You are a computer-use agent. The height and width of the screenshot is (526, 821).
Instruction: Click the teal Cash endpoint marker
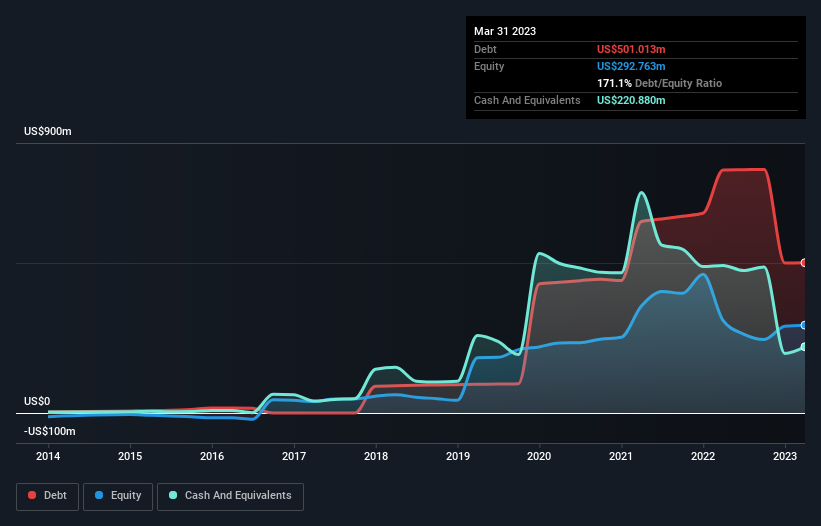point(804,347)
